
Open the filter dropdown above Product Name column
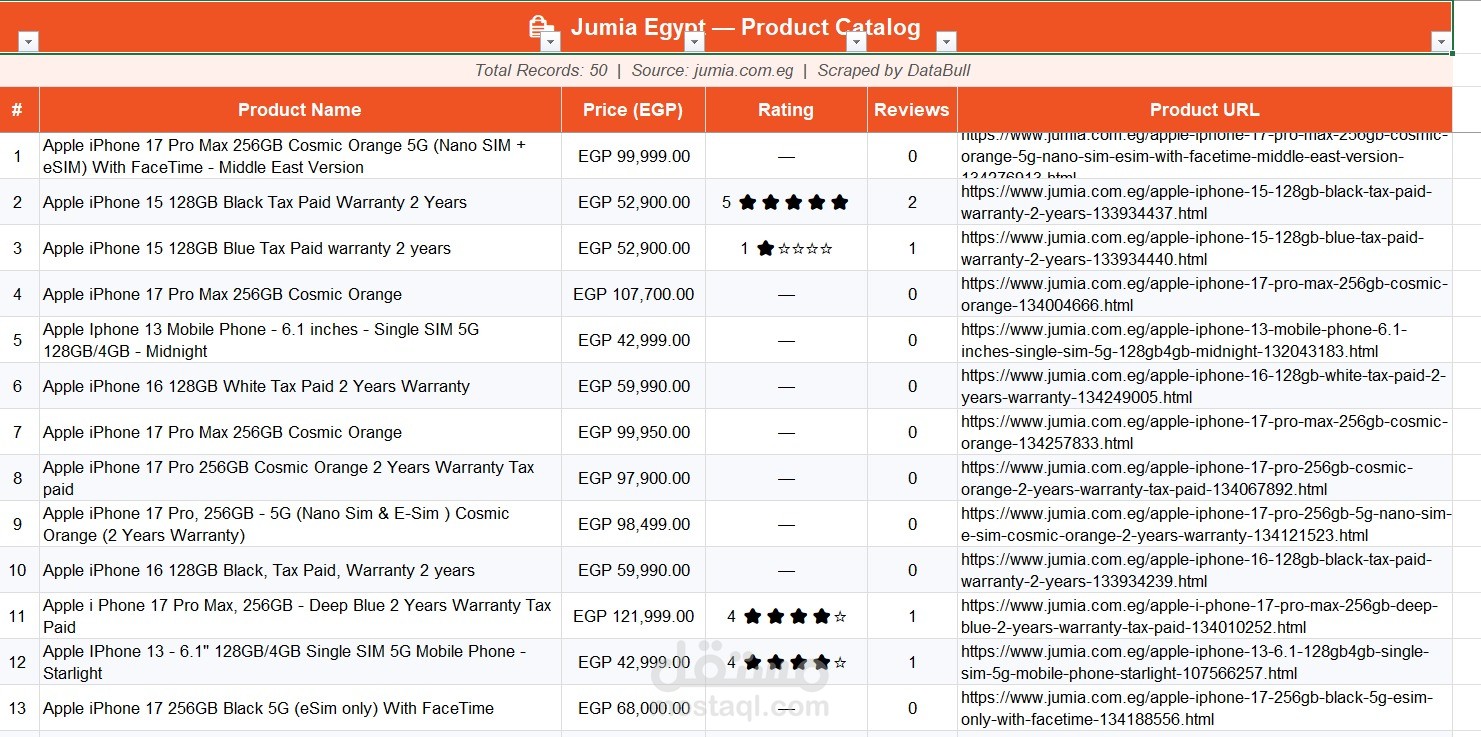pyautogui.click(x=550, y=41)
